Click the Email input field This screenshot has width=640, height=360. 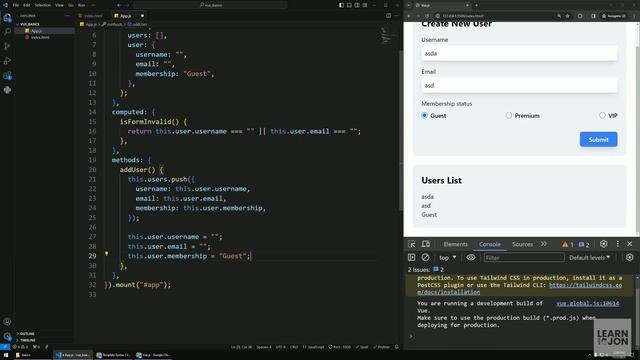point(519,85)
